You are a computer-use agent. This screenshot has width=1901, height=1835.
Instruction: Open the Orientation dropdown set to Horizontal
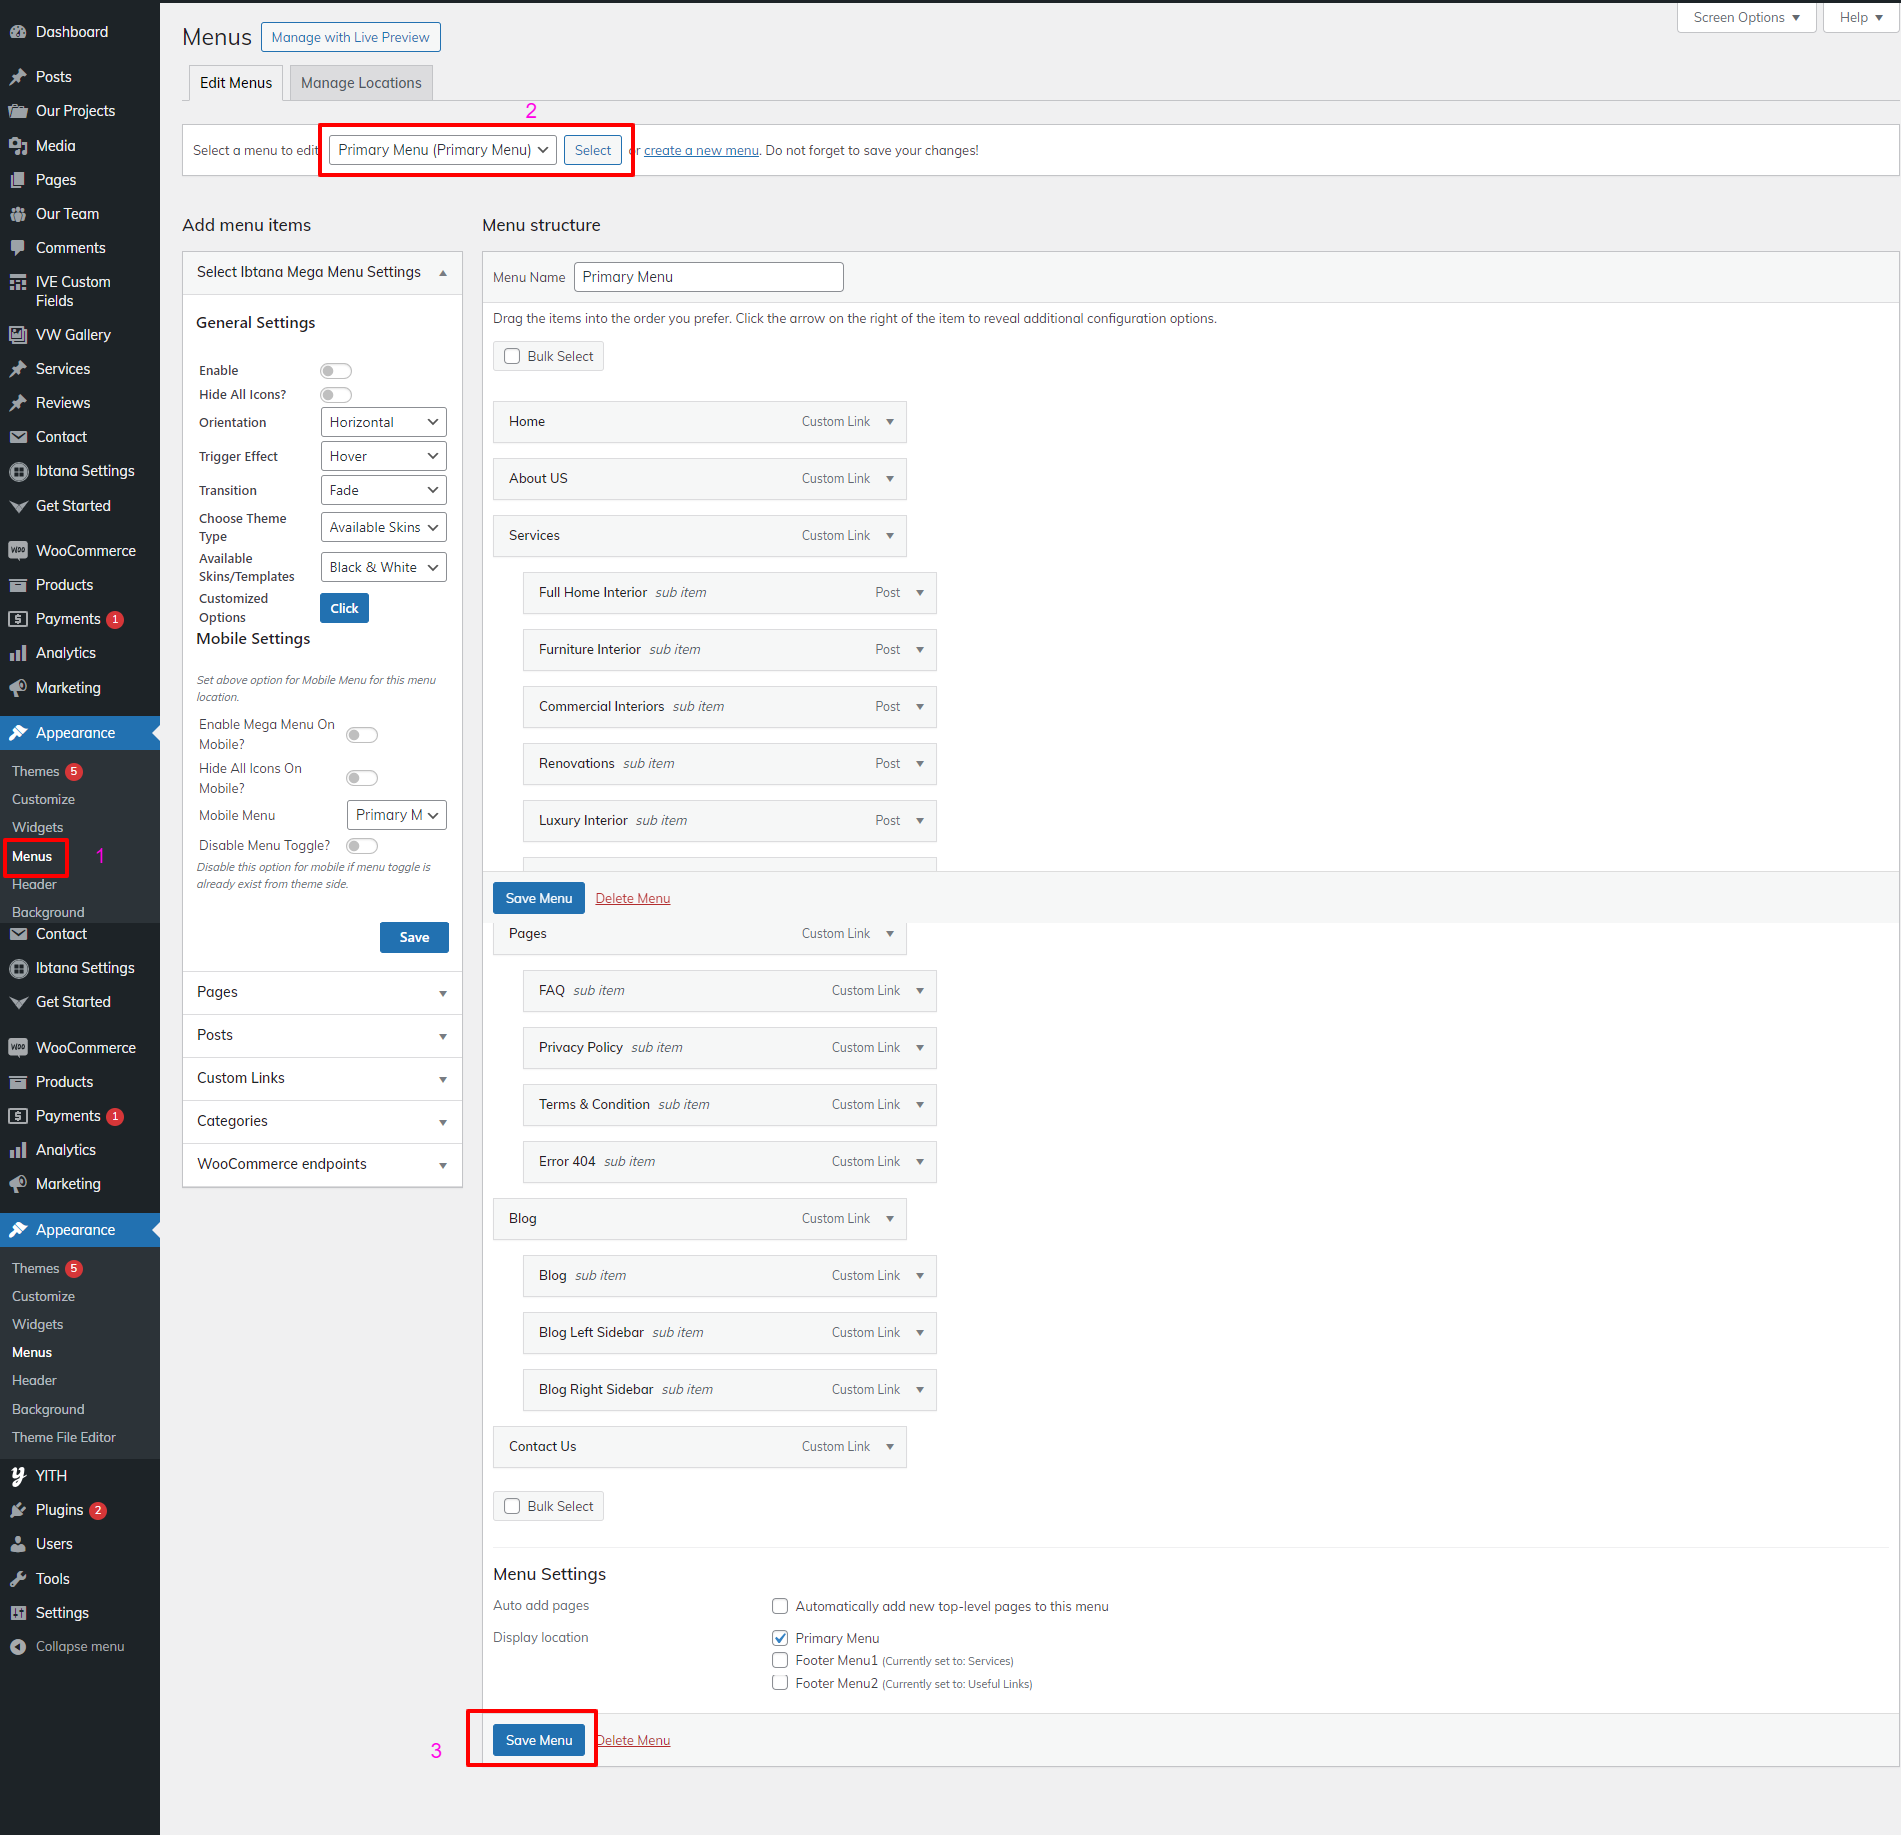[x=383, y=422]
